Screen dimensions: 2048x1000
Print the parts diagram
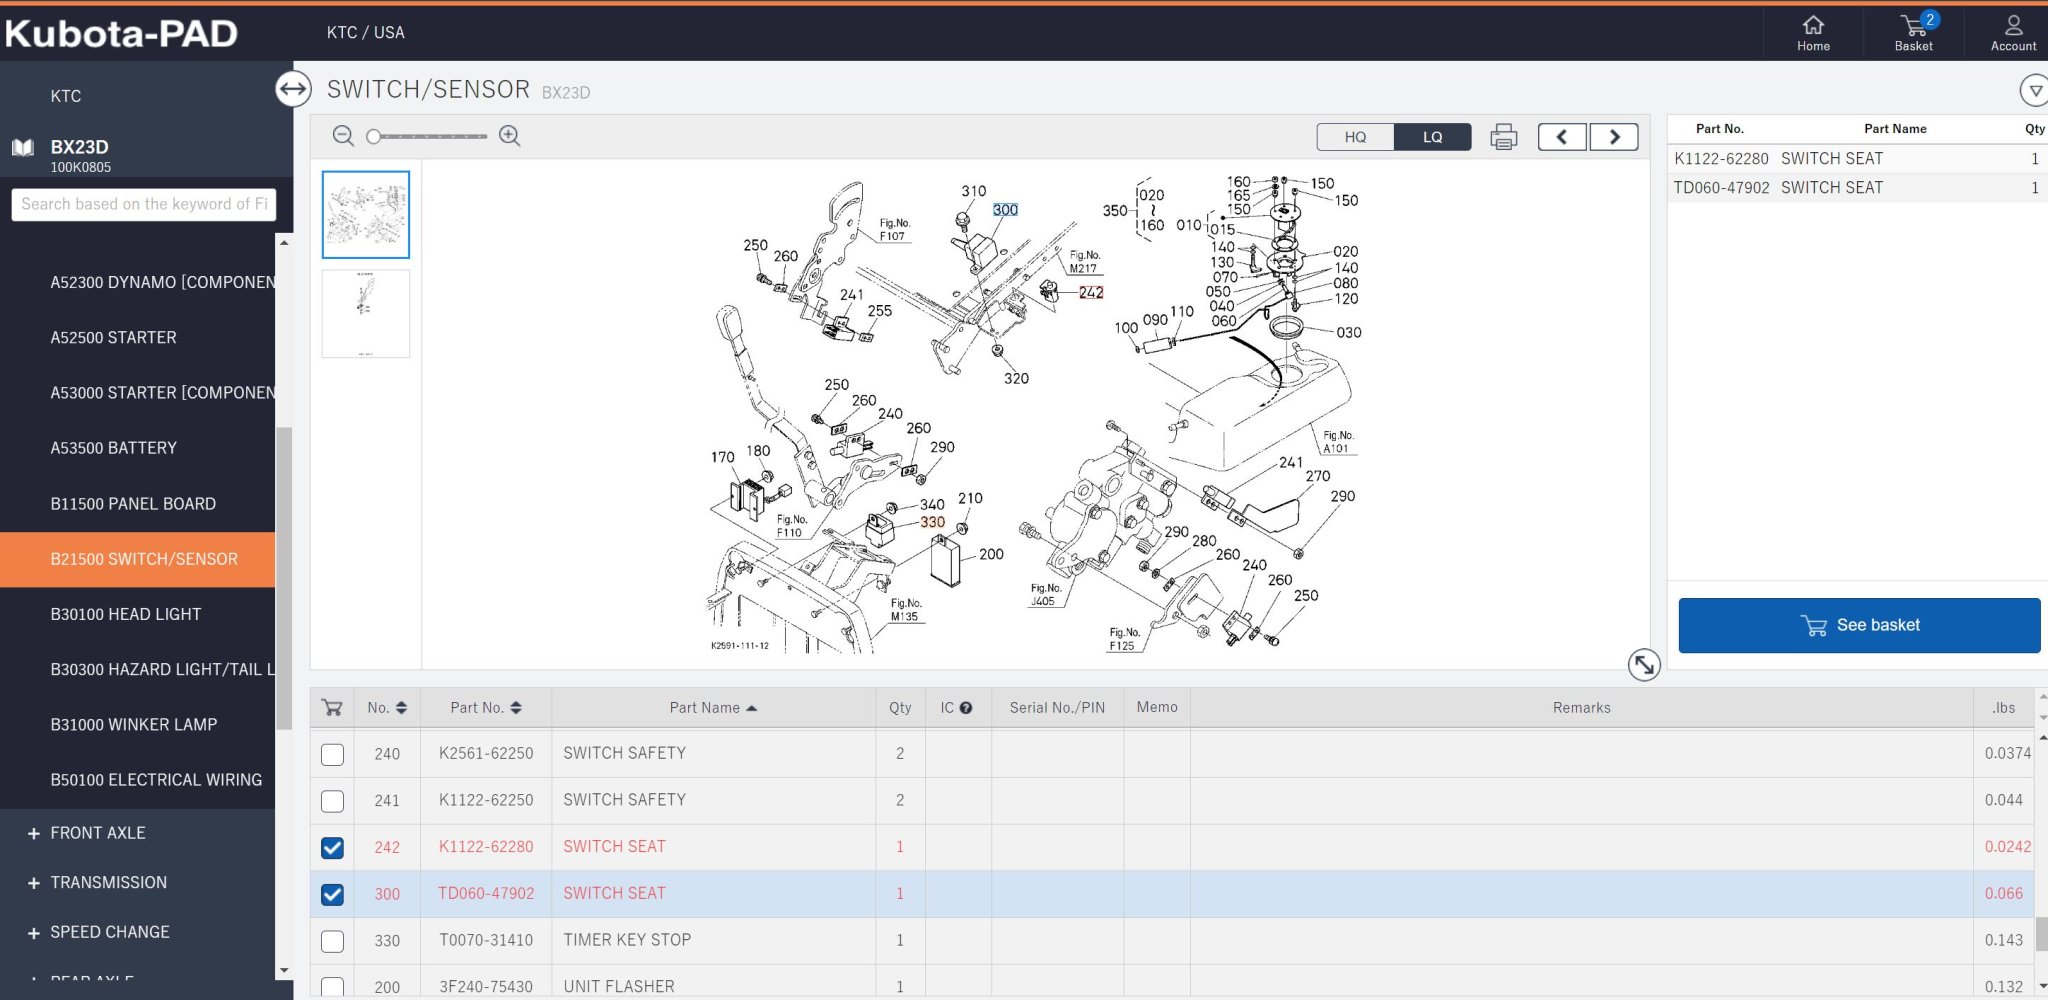(1503, 137)
